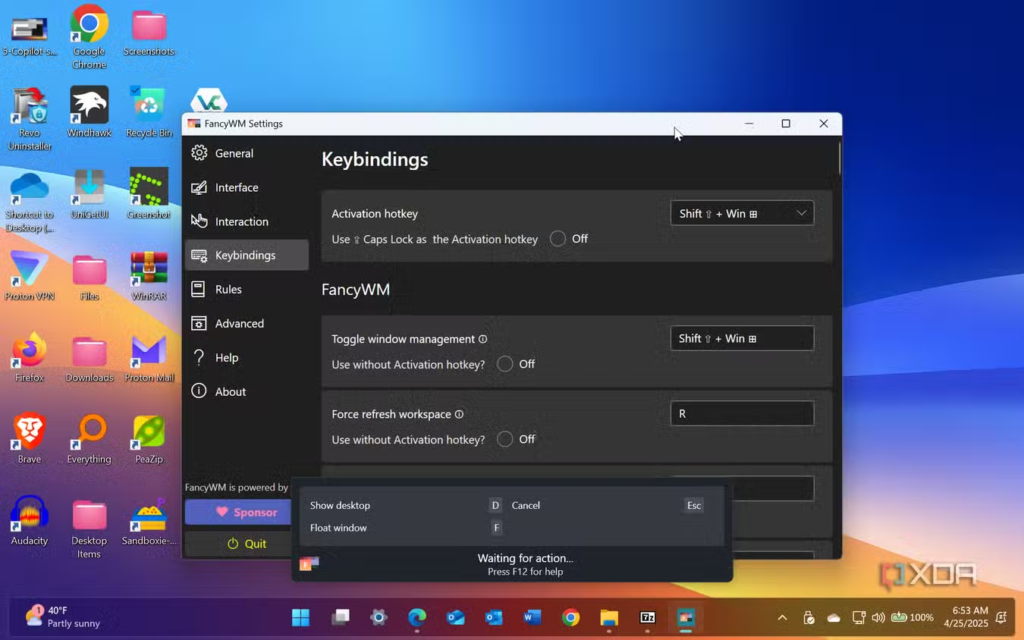The width and height of the screenshot is (1024, 640).
Task: Open PeaZip desktop shortcut
Action: tap(149, 439)
